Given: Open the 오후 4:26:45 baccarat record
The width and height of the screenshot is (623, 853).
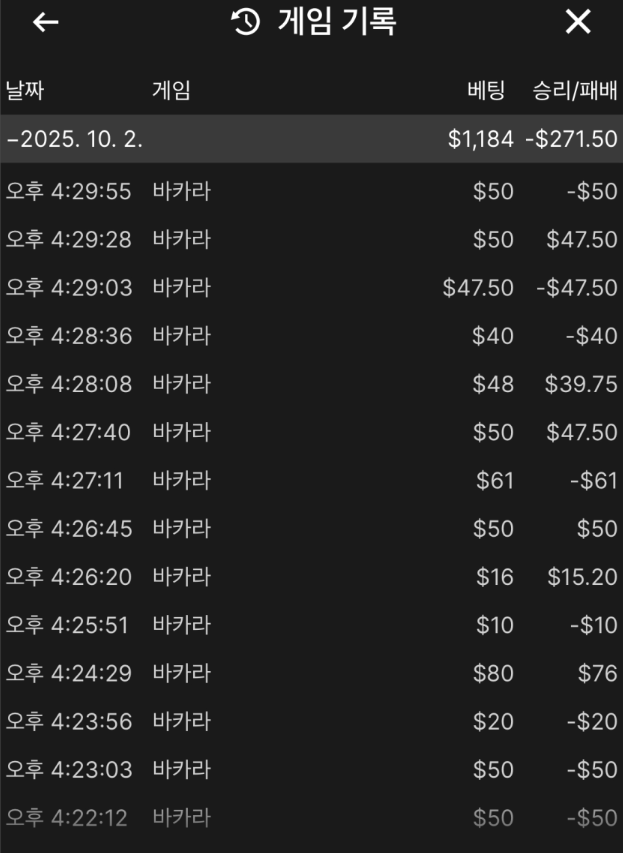Looking at the screenshot, I should (311, 529).
